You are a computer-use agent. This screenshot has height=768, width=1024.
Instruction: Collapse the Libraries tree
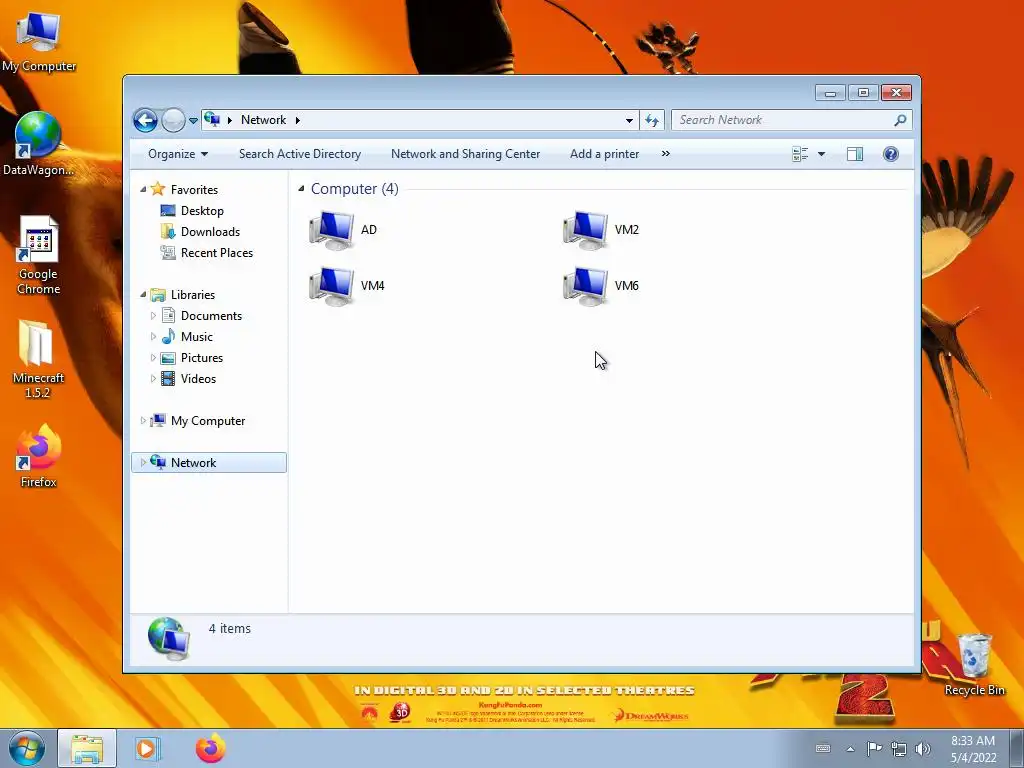[x=143, y=295]
